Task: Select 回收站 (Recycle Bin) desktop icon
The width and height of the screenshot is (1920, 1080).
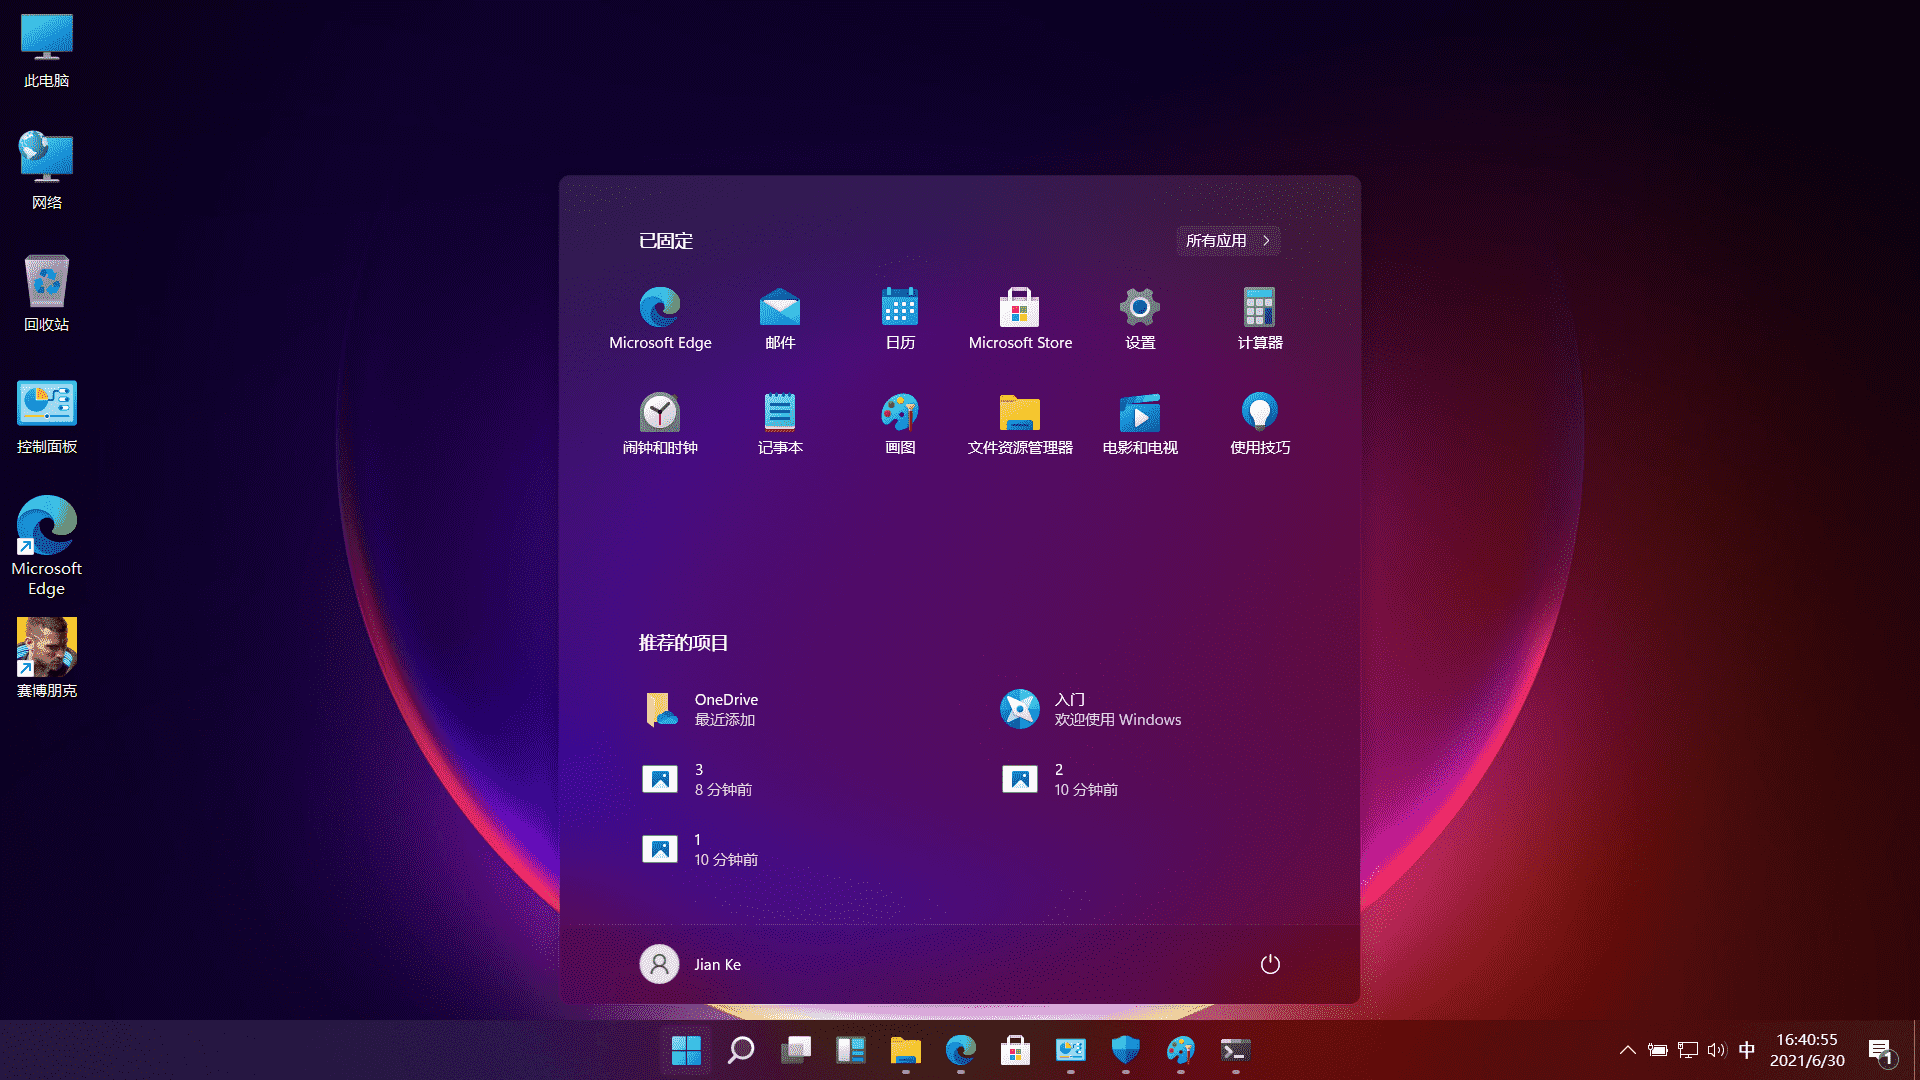Action: 47,293
